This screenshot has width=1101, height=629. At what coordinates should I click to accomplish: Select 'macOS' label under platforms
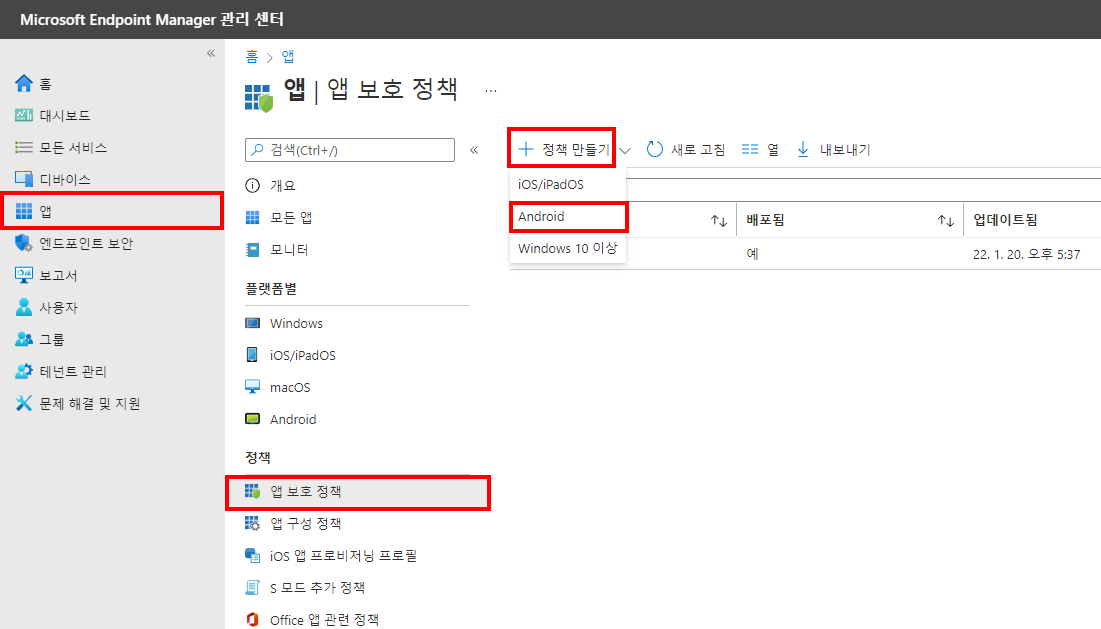pos(290,388)
